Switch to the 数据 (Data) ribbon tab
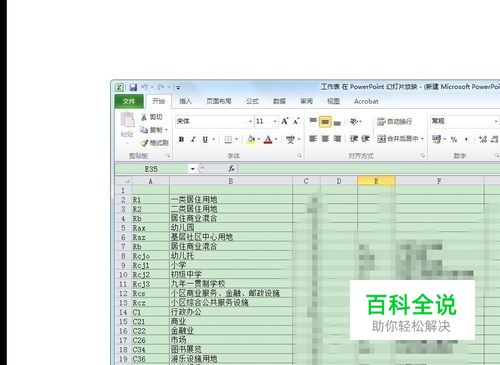The image size is (500, 365). click(279, 101)
